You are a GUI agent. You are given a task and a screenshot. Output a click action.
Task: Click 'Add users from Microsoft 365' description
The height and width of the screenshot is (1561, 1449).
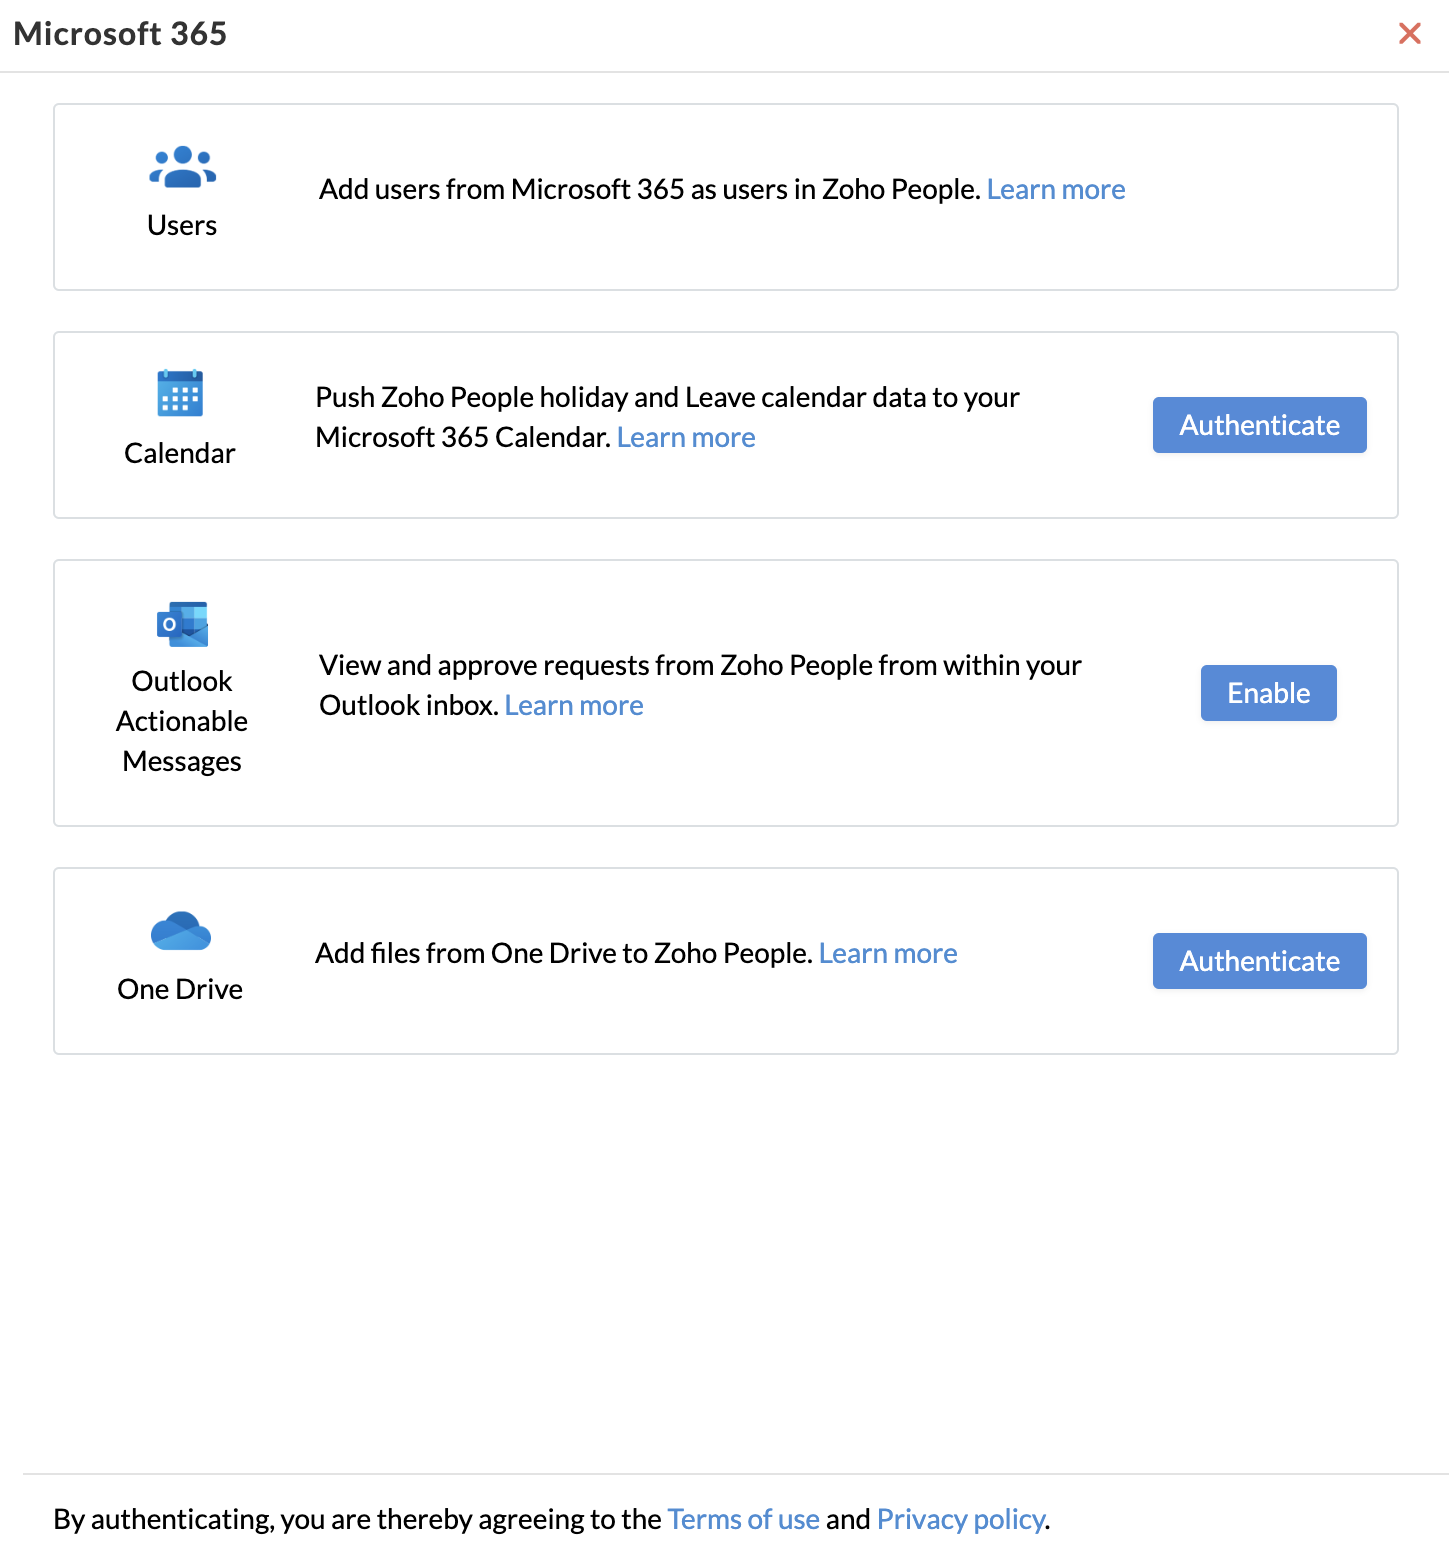tap(649, 189)
